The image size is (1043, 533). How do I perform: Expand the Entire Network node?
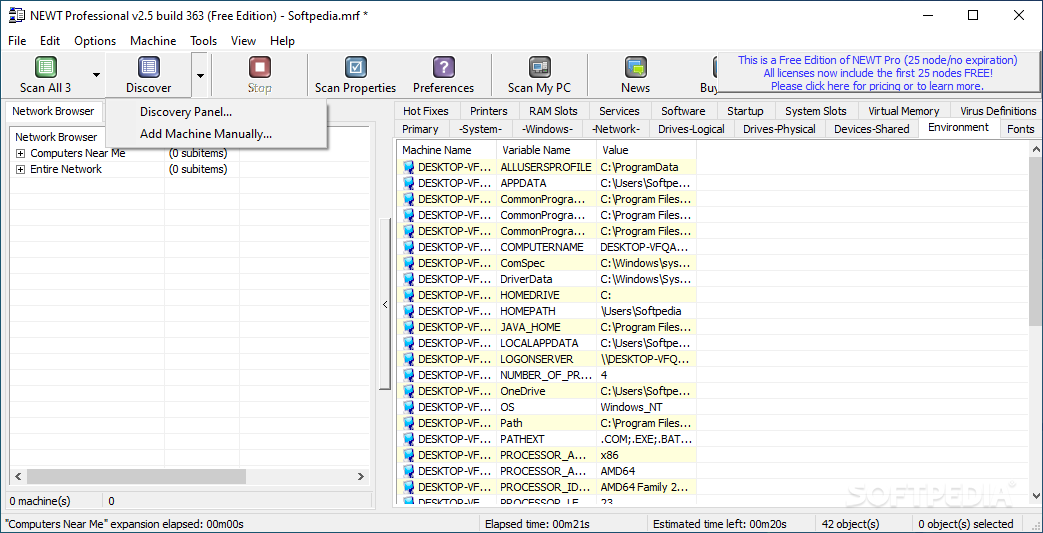(x=21, y=170)
